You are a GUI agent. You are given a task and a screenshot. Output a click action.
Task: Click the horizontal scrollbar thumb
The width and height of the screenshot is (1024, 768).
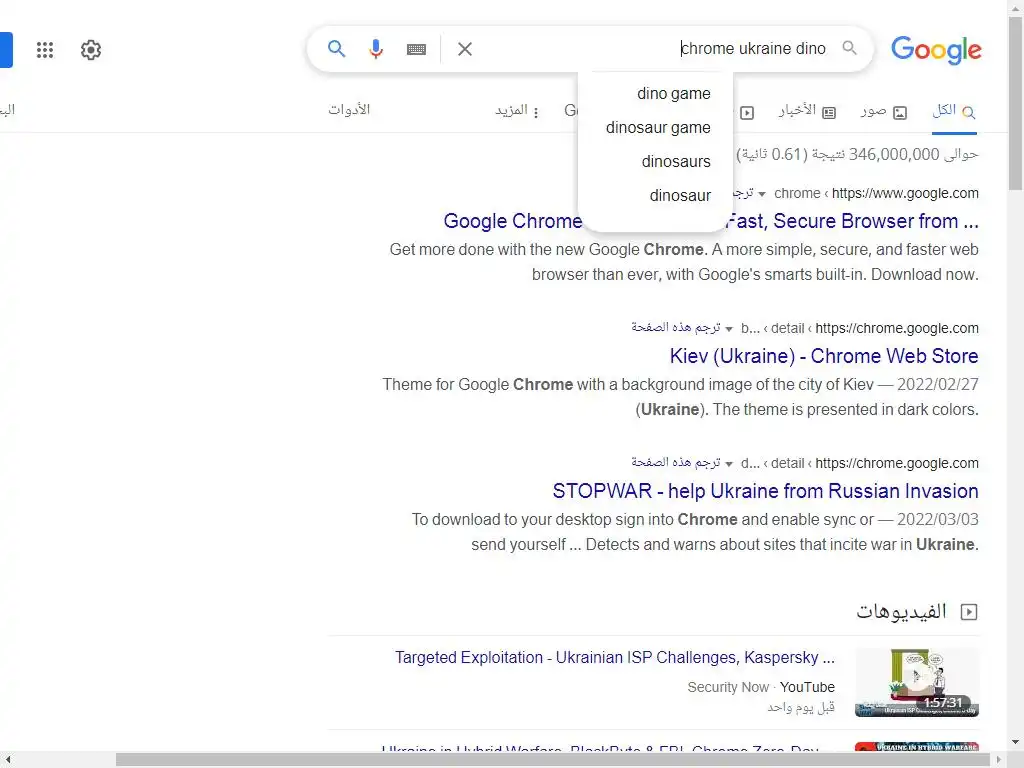pos(552,760)
